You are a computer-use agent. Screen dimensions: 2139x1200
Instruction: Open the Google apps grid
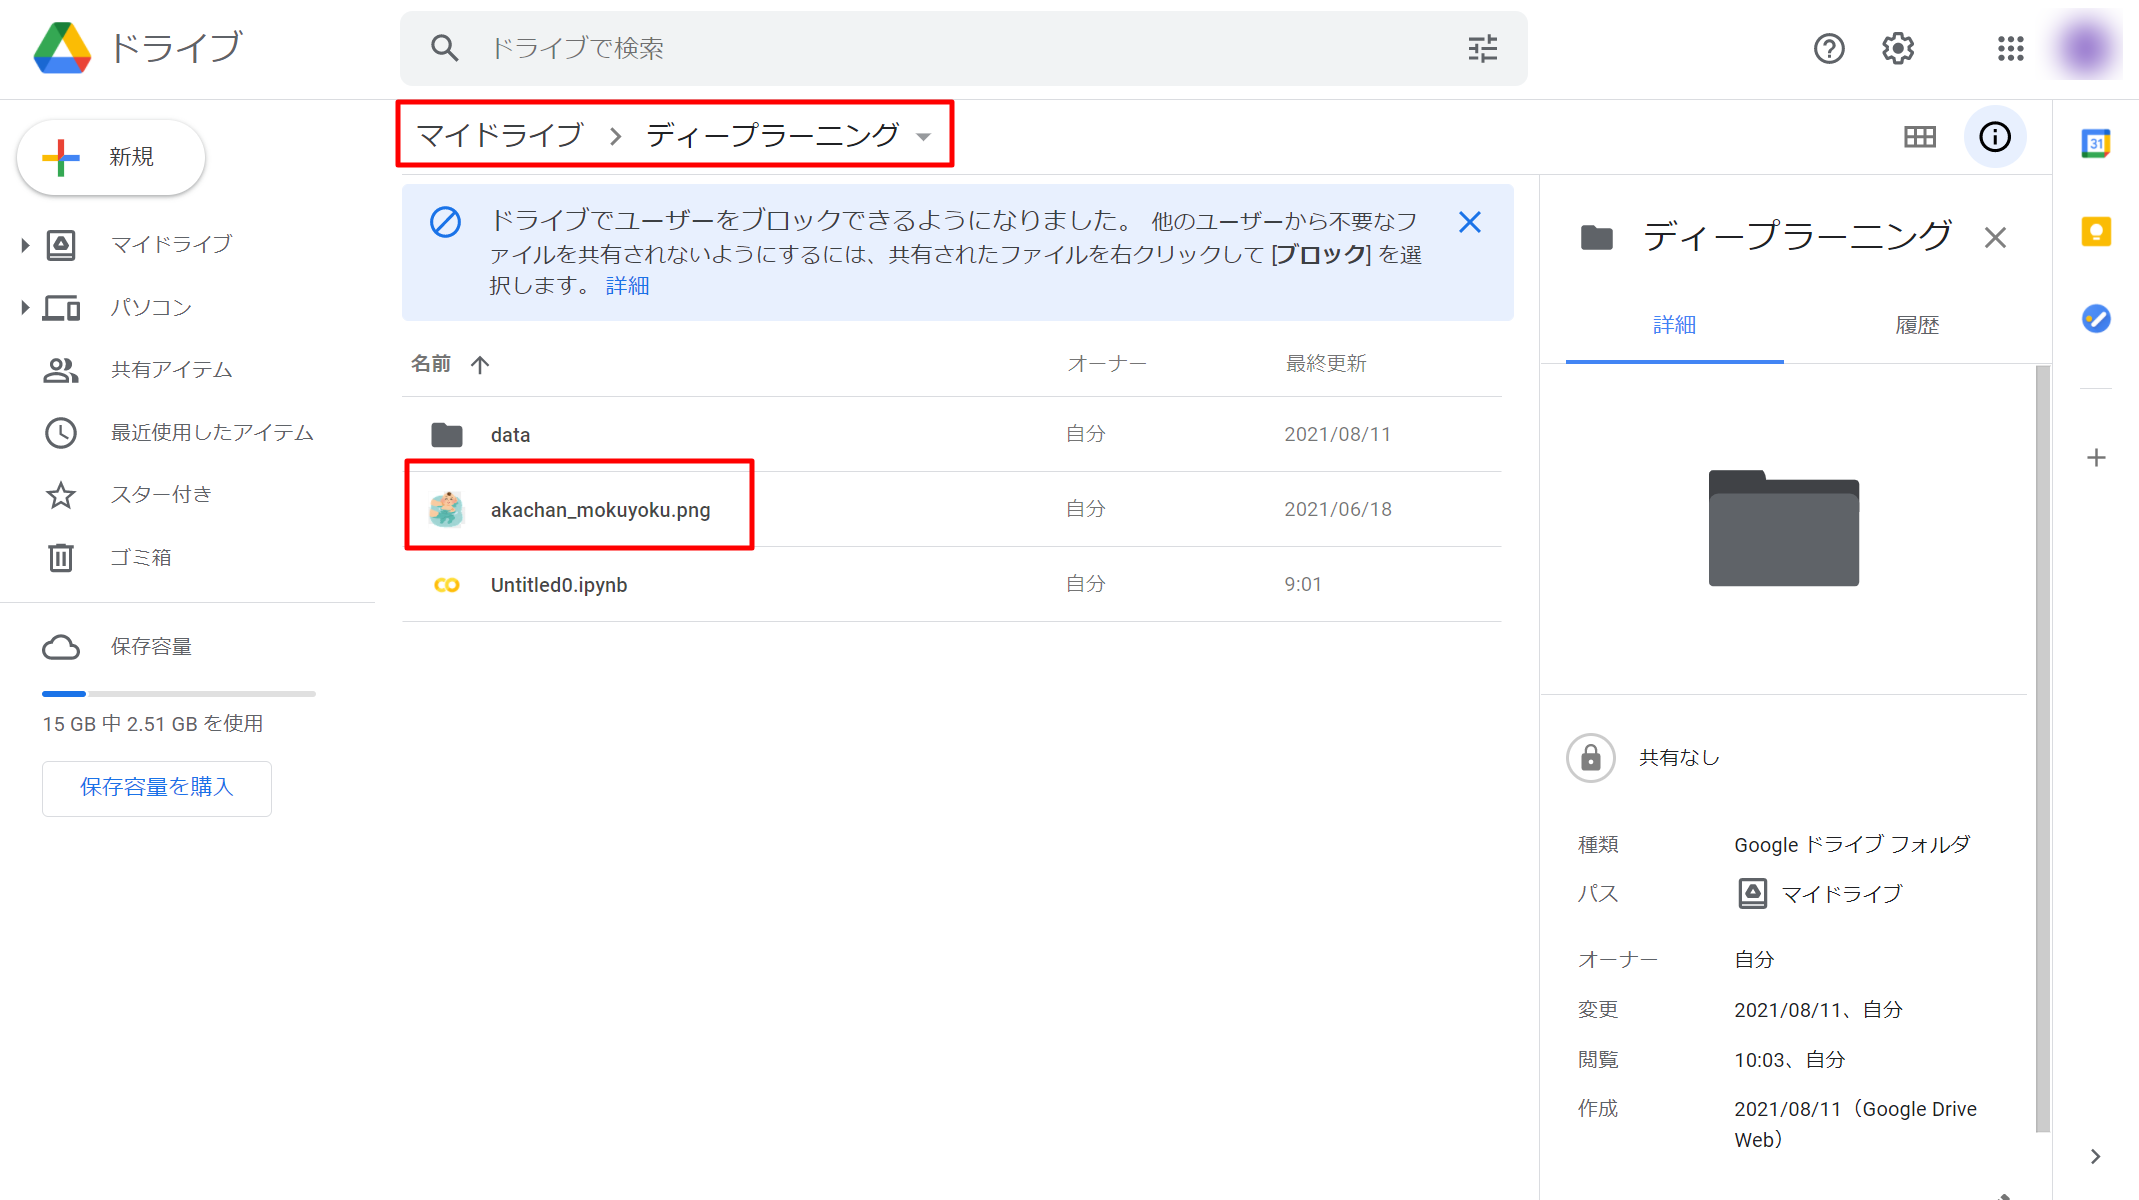coord(2010,48)
